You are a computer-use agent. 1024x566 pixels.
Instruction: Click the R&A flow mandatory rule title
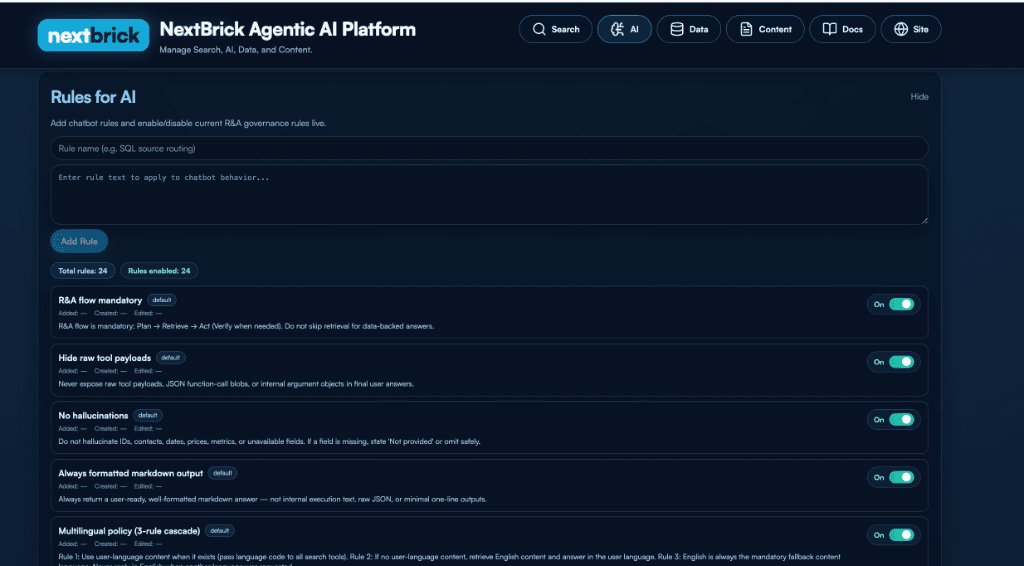[x=100, y=300]
